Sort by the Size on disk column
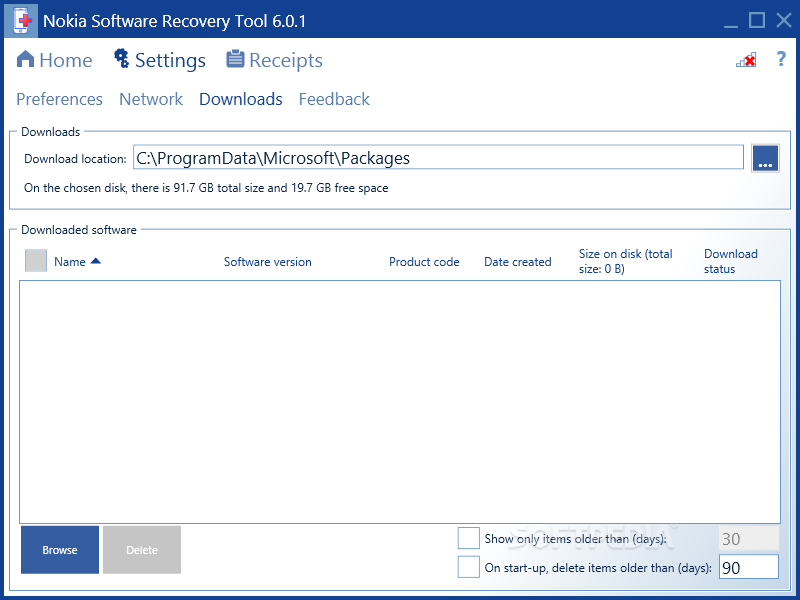Image resolution: width=800 pixels, height=600 pixels. point(626,261)
